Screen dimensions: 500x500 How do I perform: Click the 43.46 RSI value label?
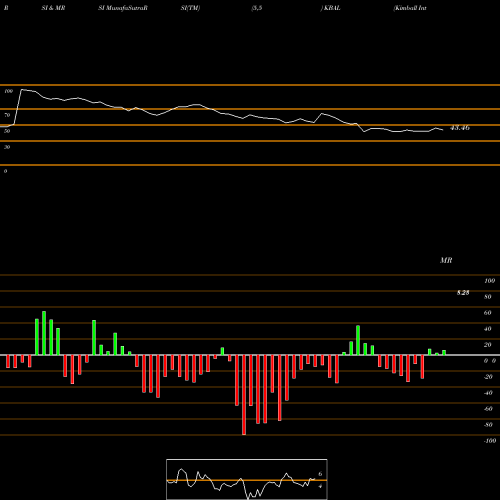pos(460,128)
